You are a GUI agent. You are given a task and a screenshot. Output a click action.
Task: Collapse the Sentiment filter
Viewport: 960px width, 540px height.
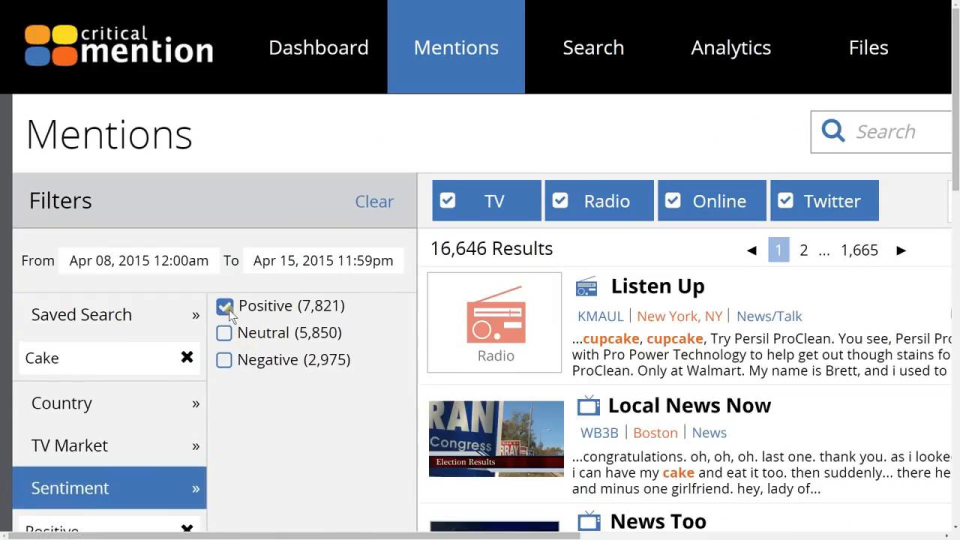[x=110, y=488]
